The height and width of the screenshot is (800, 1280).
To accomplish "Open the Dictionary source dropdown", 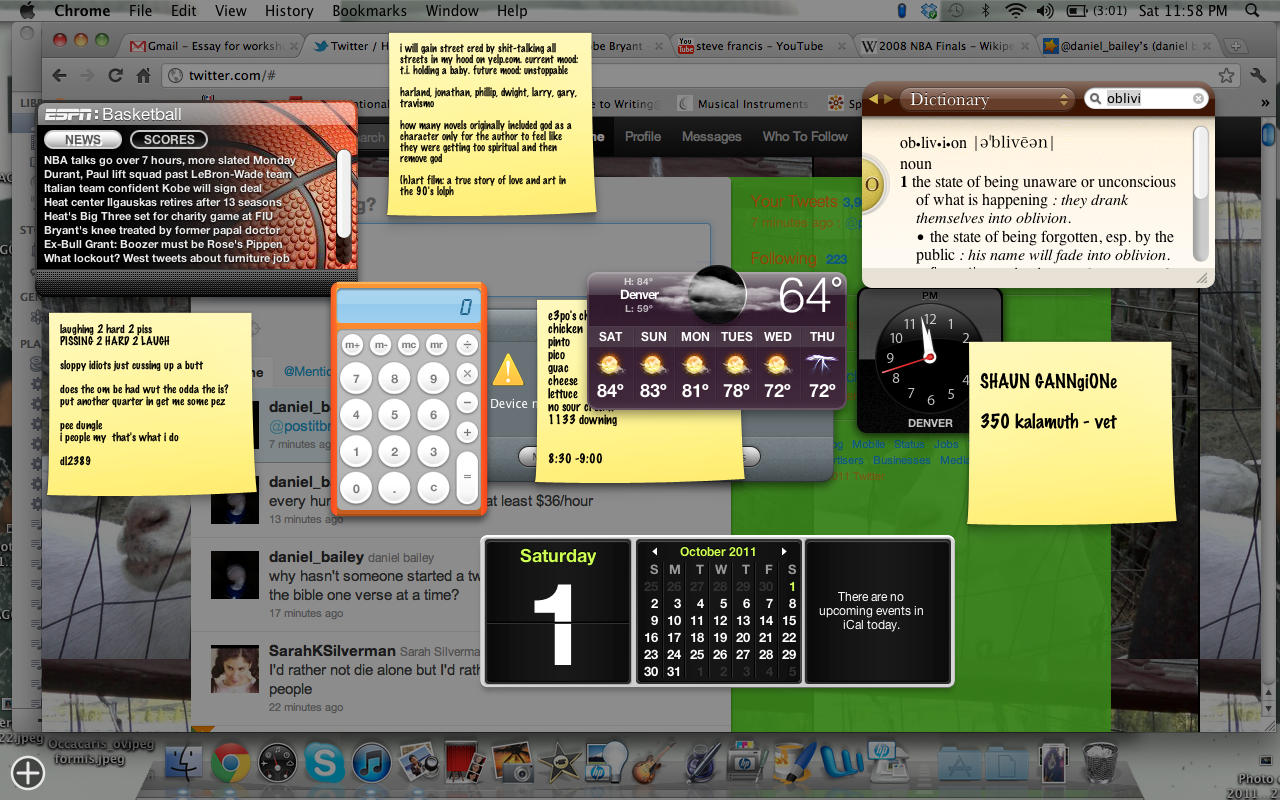I will [986, 99].
